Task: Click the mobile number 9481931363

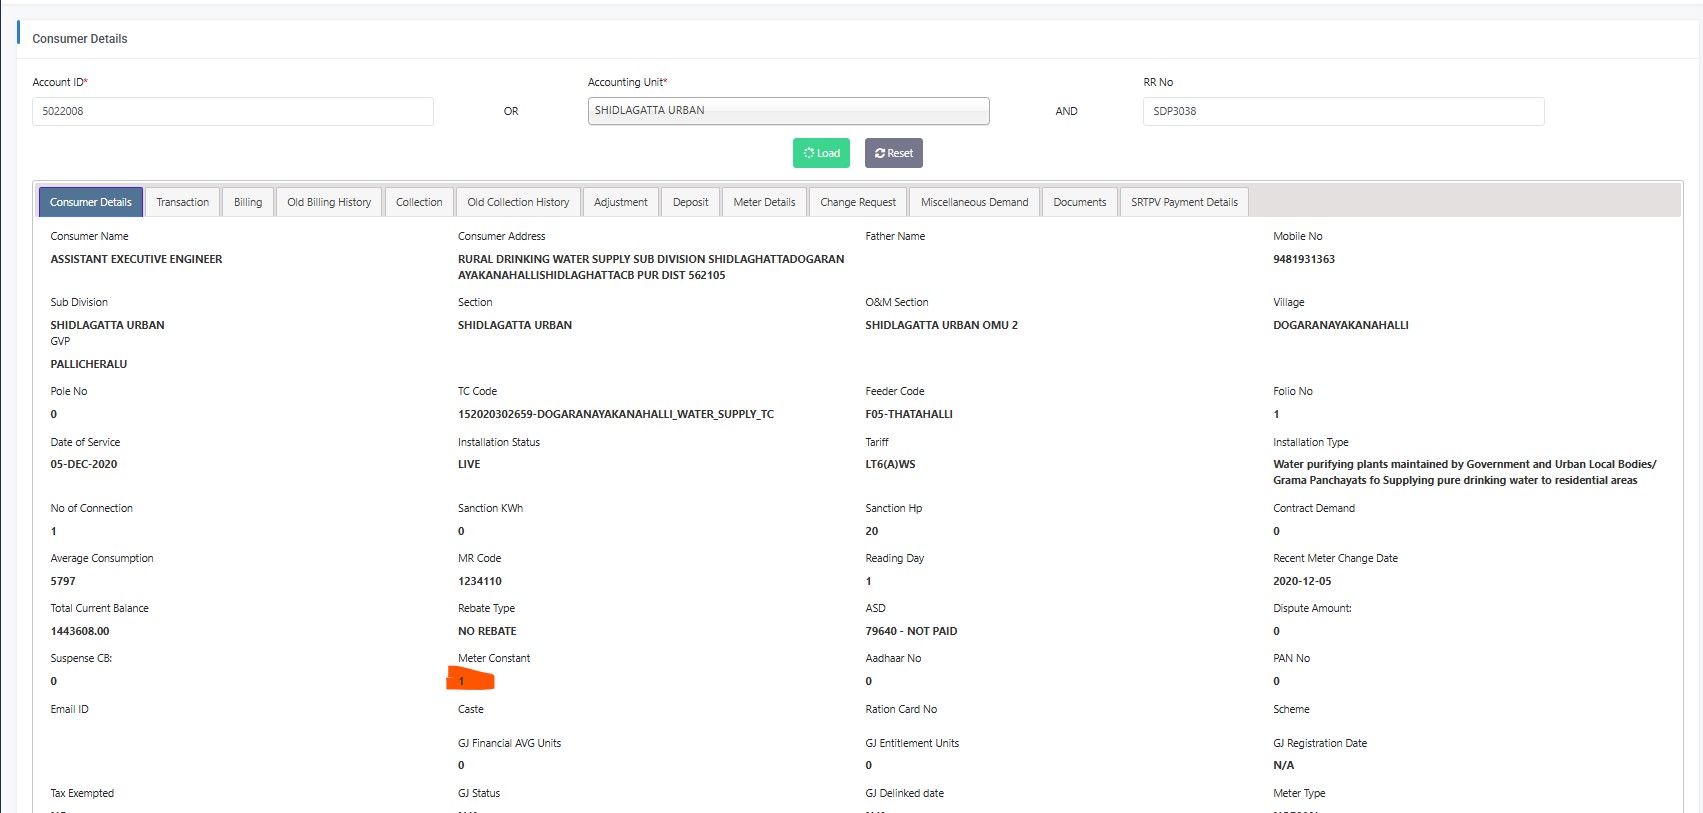Action: tap(1304, 259)
